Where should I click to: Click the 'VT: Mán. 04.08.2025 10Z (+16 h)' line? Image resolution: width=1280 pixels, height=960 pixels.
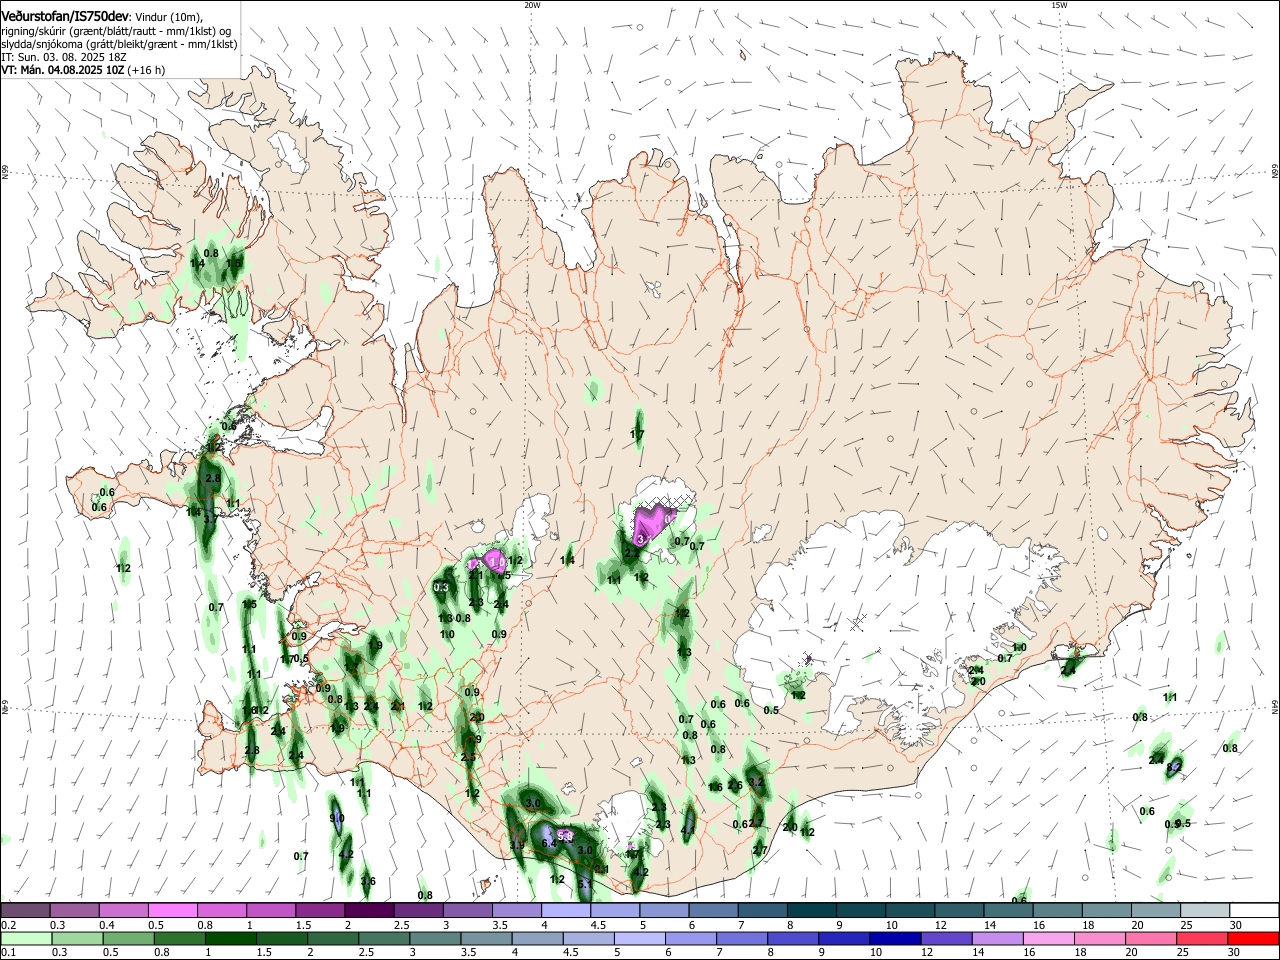pos(83,70)
